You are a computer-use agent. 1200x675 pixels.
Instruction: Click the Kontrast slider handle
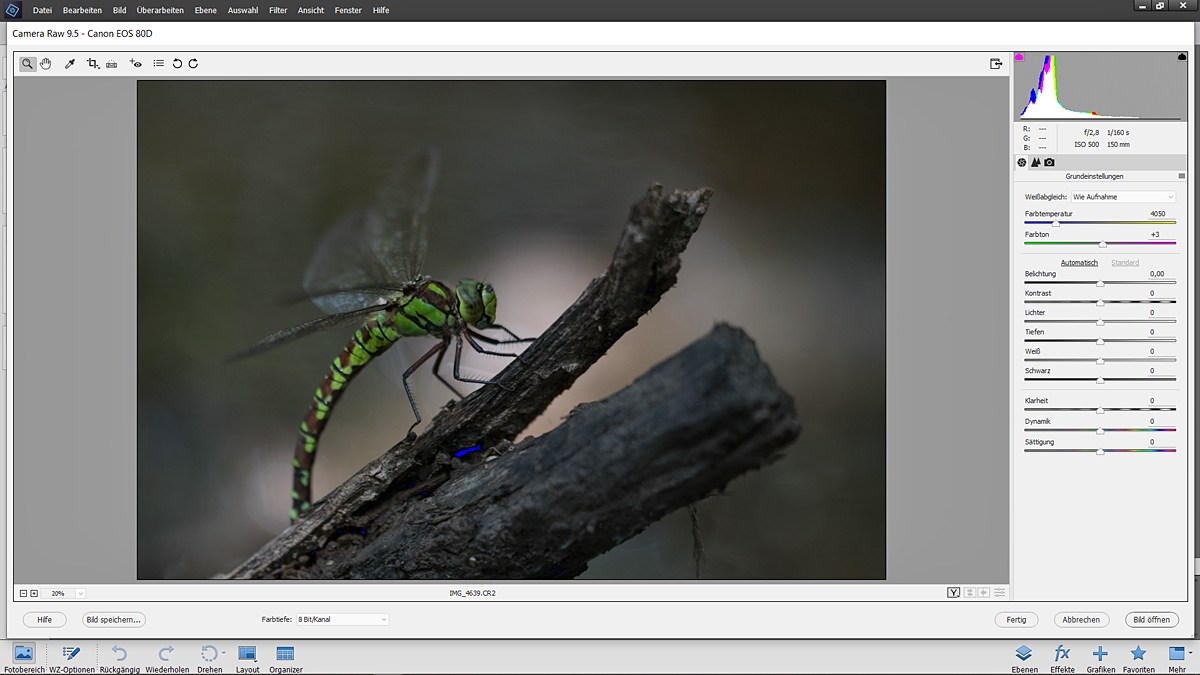click(1100, 303)
